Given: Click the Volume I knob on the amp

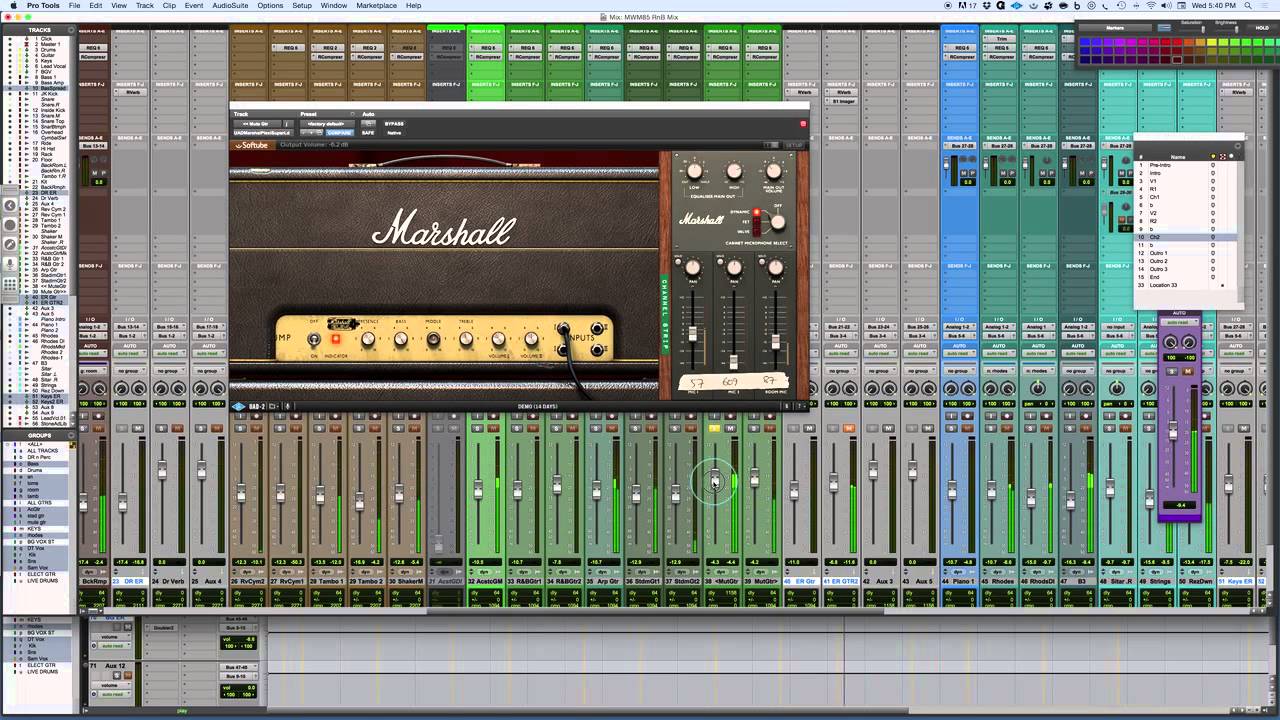Looking at the screenshot, I should click(x=499, y=340).
